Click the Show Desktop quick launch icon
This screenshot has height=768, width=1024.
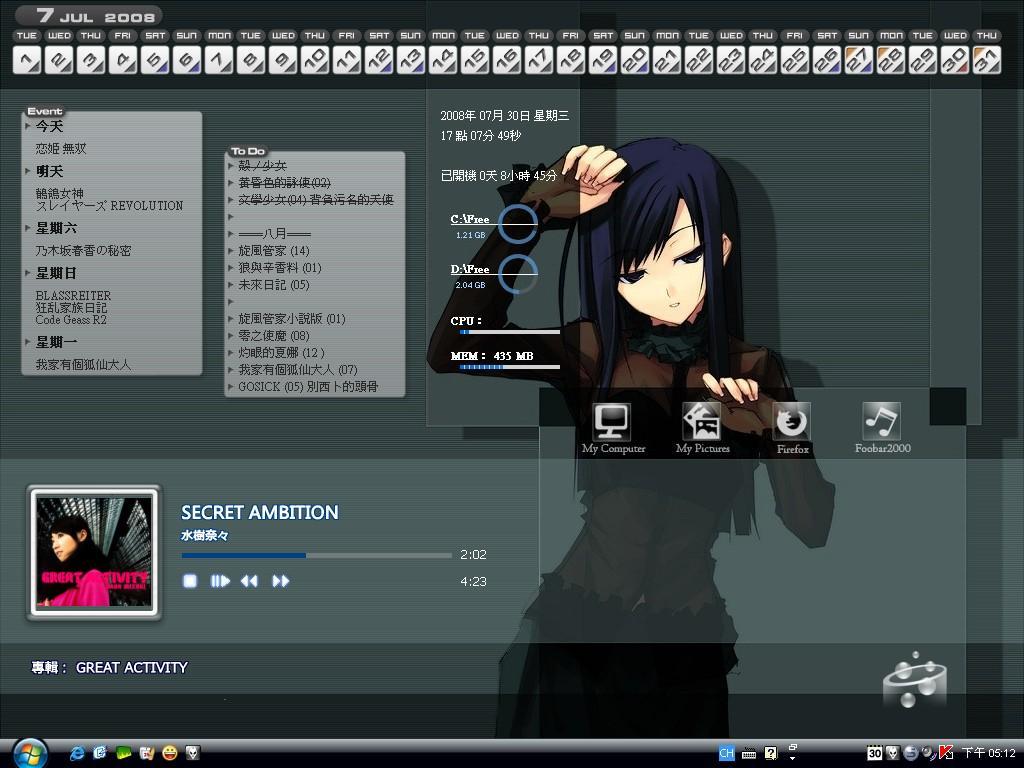[100, 753]
